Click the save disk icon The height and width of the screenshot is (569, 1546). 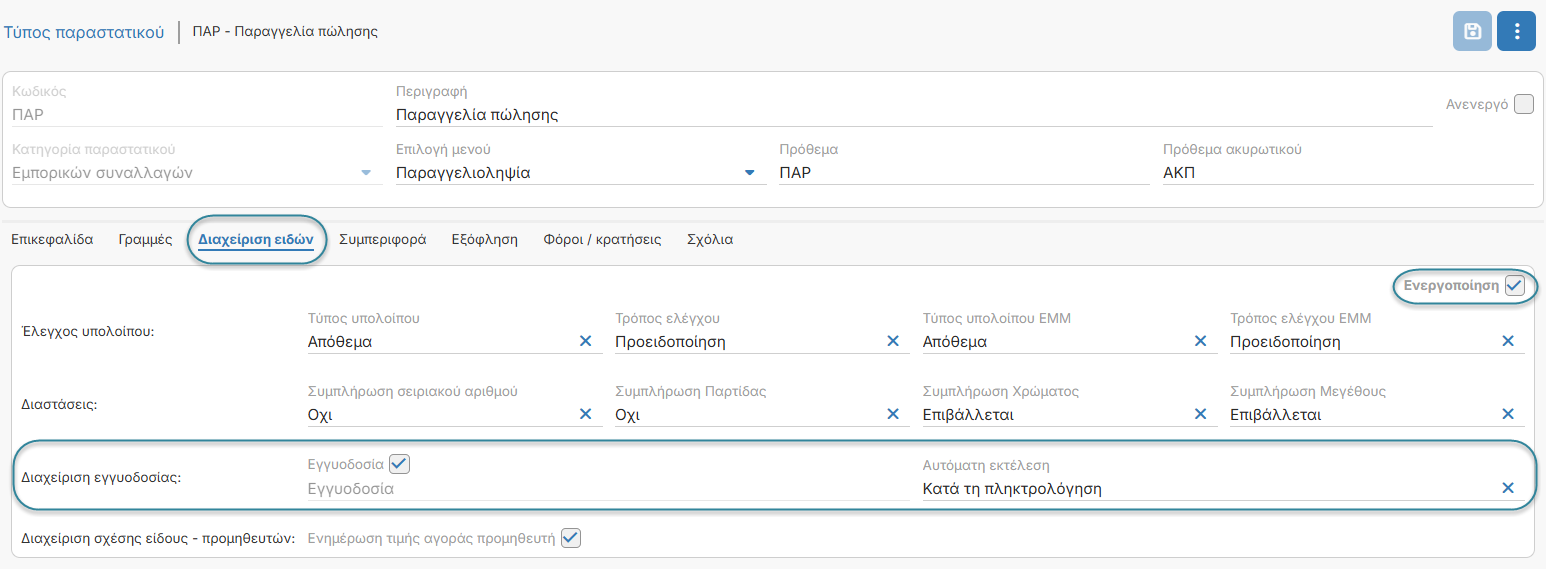click(1472, 31)
